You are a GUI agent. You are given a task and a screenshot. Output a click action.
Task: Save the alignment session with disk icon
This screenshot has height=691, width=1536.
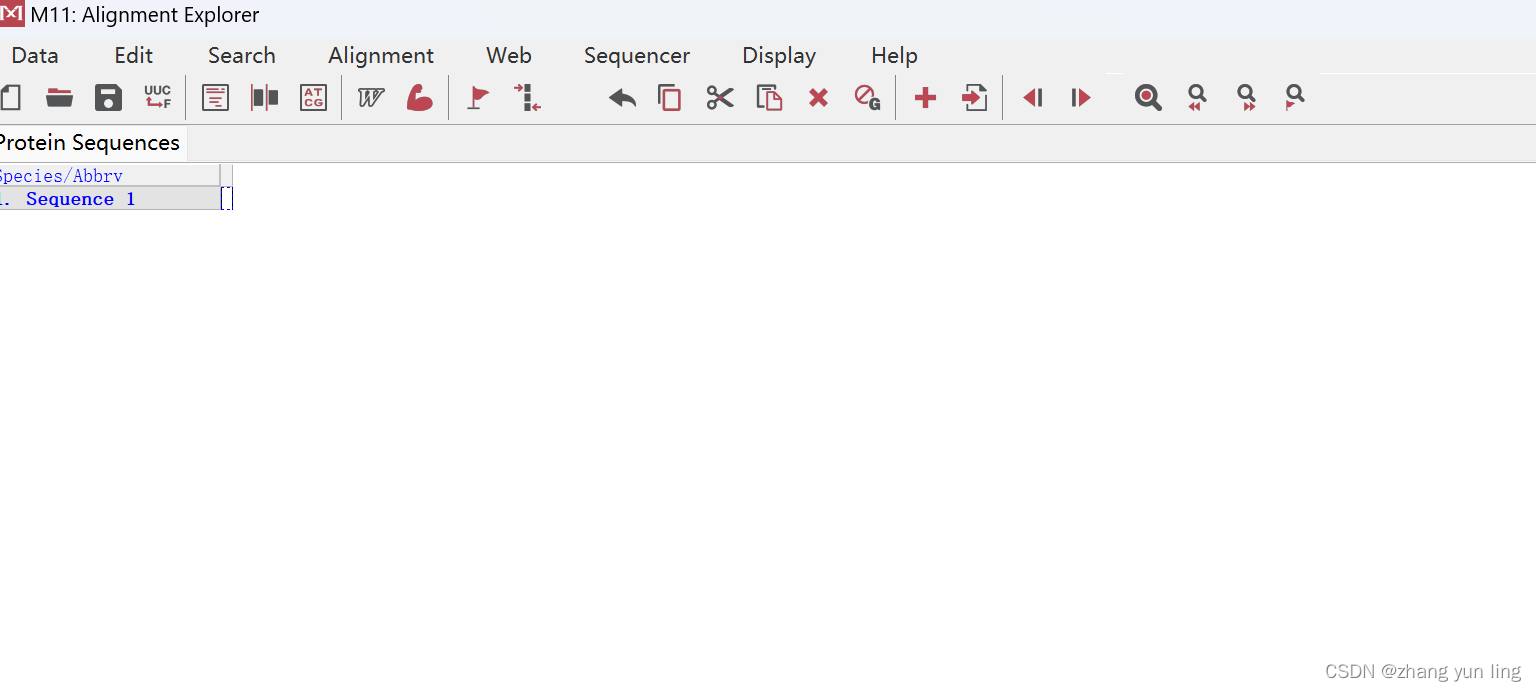108,97
